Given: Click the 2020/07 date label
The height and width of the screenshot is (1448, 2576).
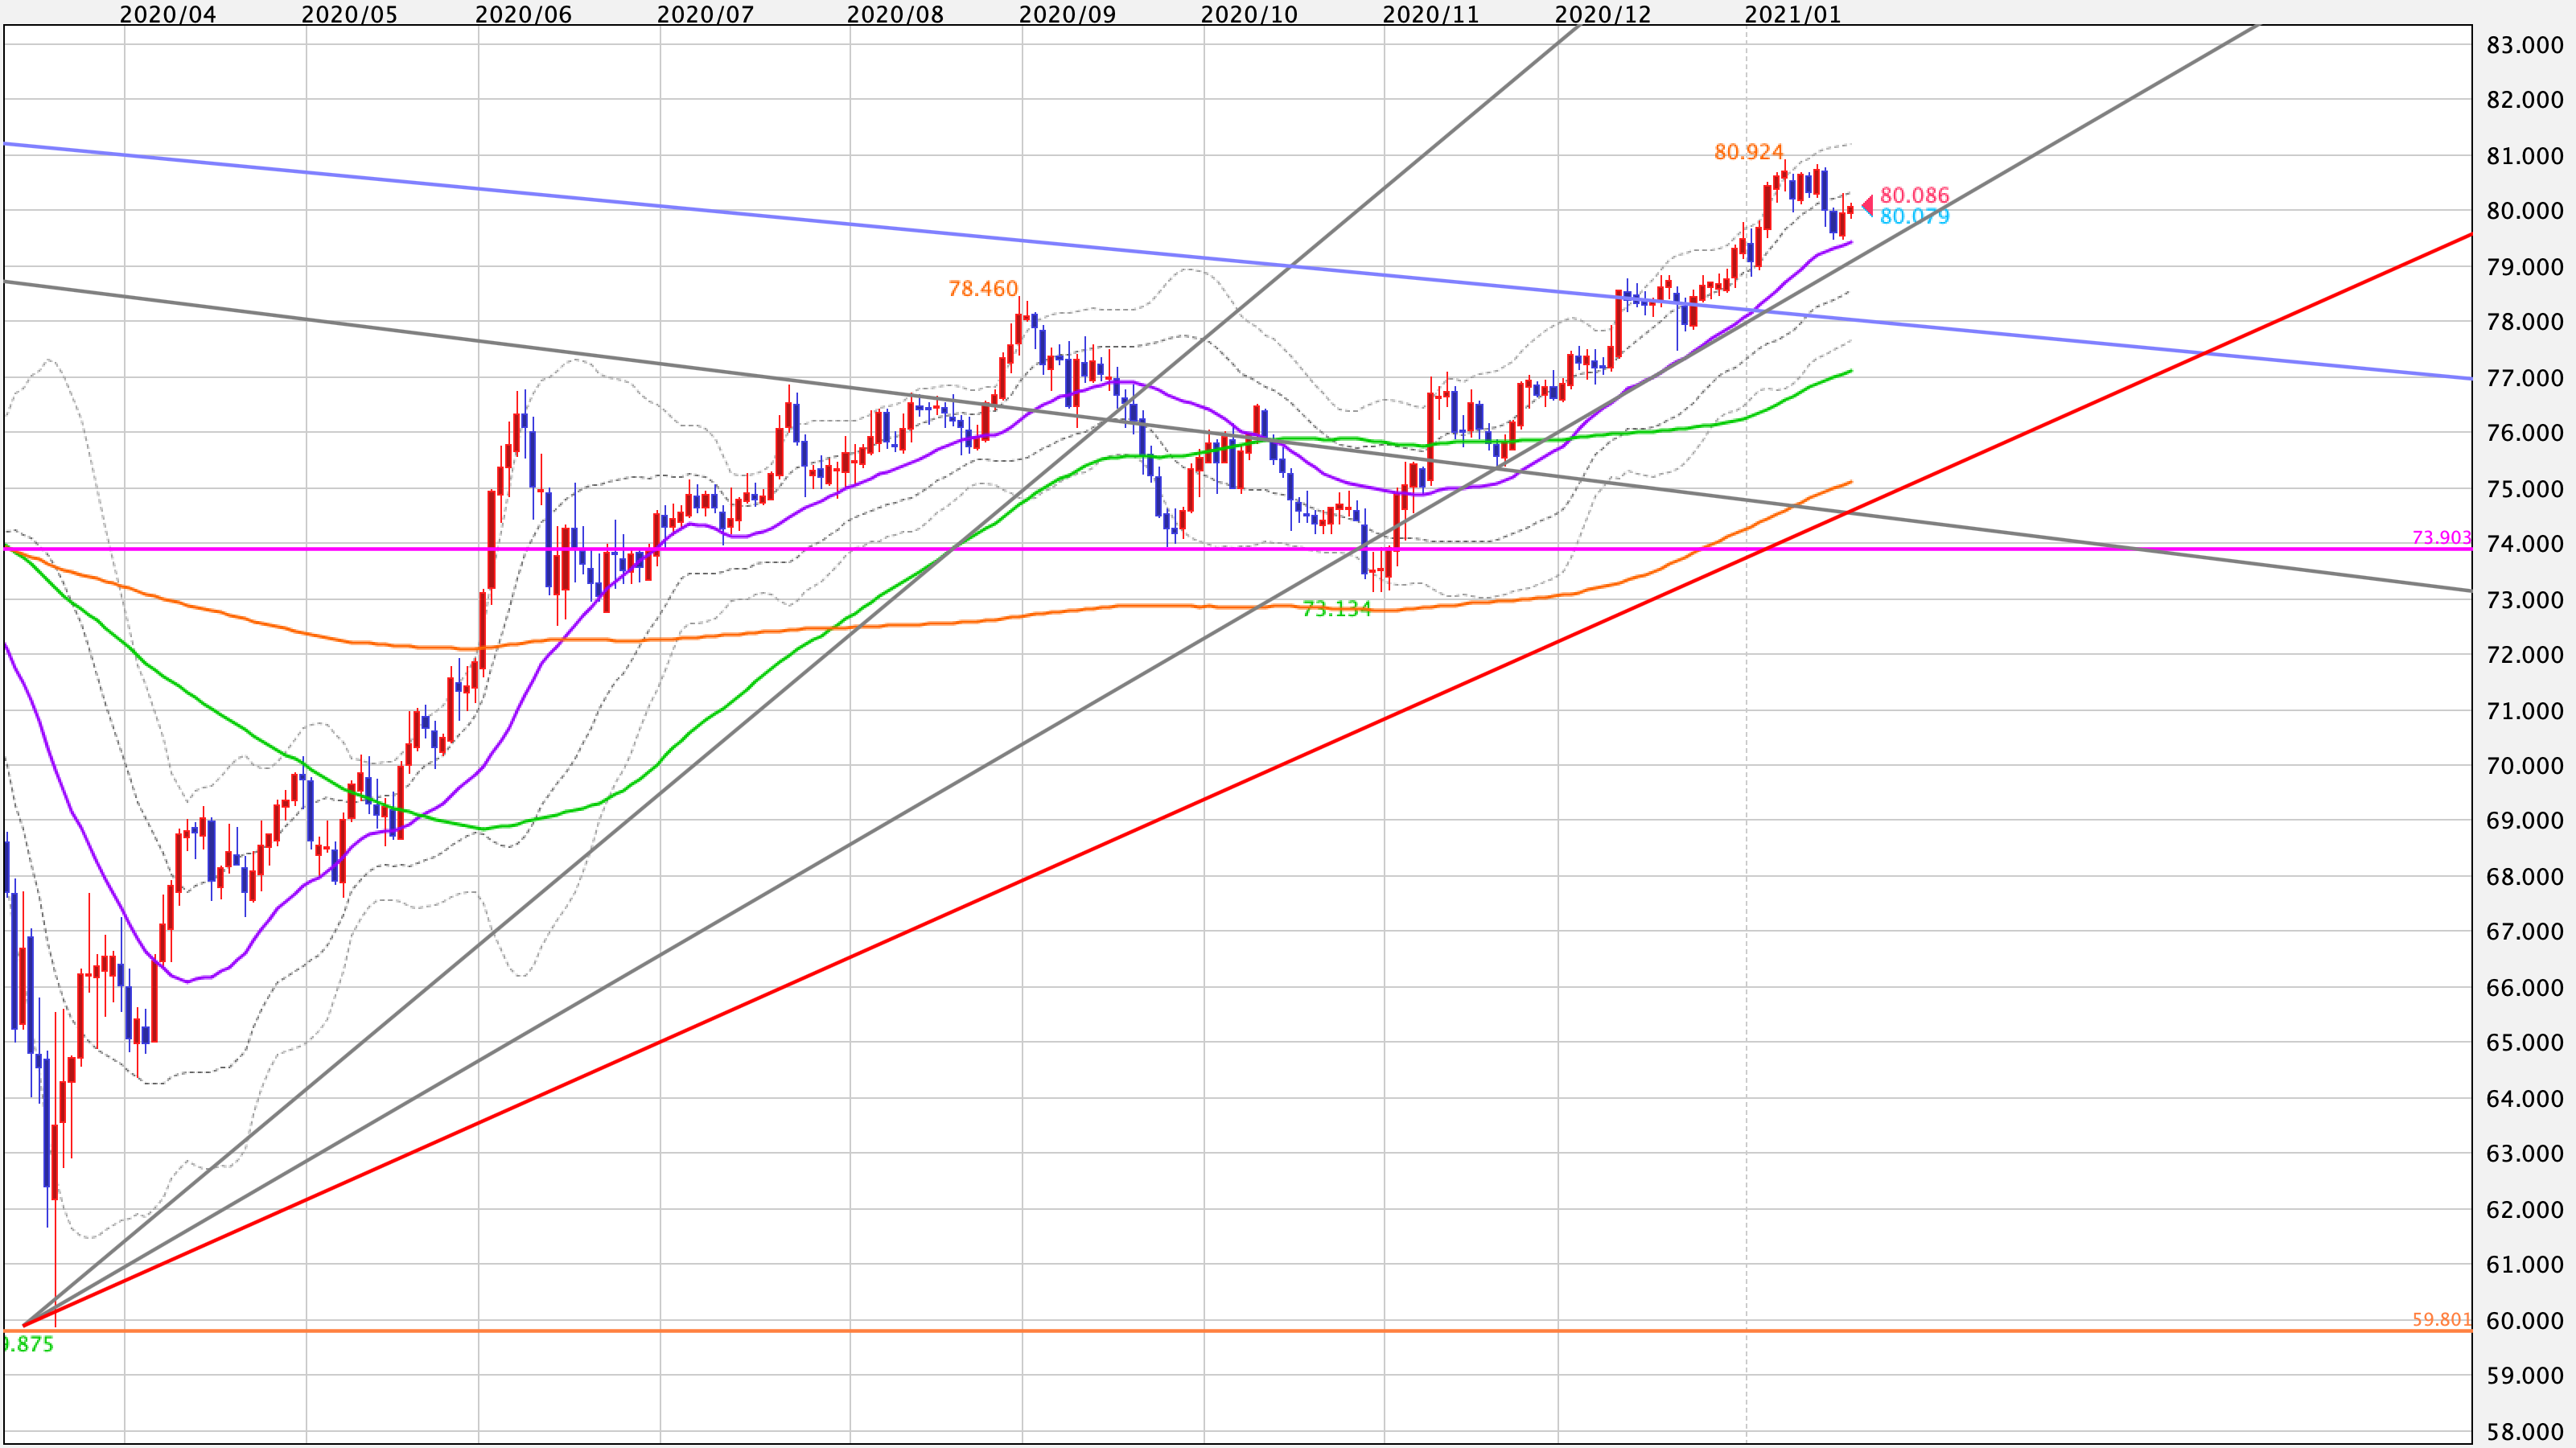Looking at the screenshot, I should click(705, 14).
